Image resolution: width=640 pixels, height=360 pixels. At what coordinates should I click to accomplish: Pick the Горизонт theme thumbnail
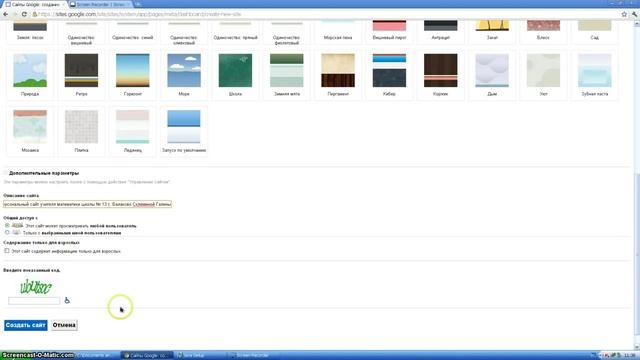pyautogui.click(x=133, y=70)
